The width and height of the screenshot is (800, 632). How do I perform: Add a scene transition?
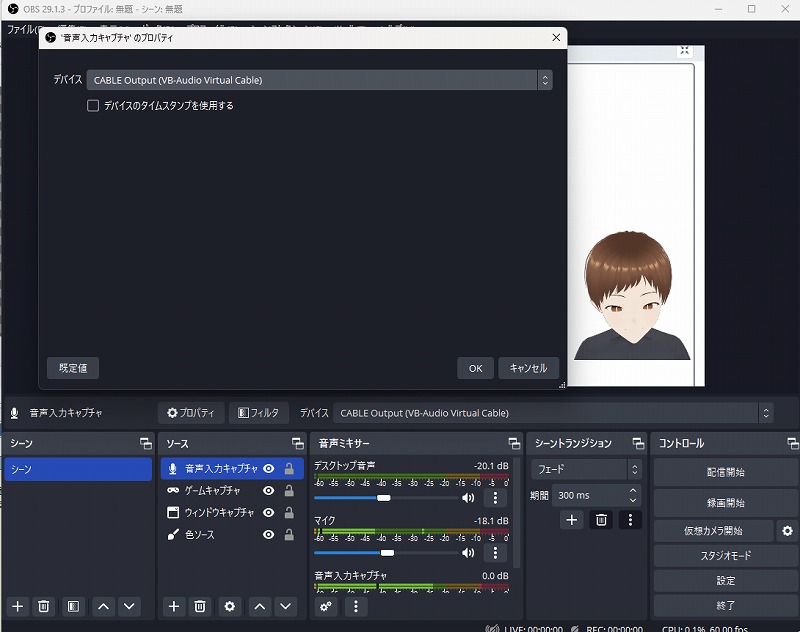pyautogui.click(x=571, y=520)
